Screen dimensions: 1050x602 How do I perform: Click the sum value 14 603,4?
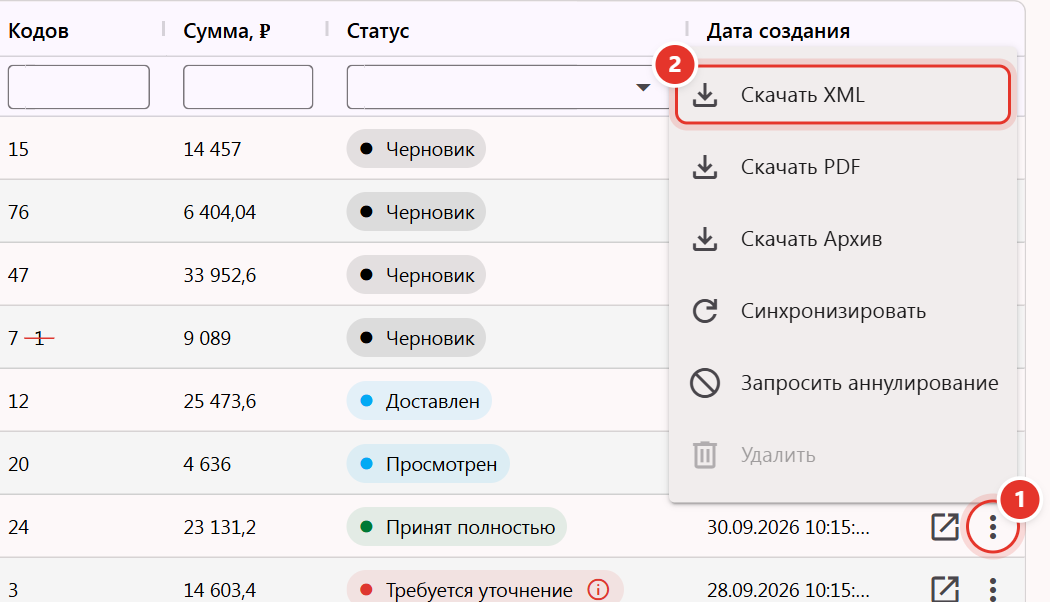coord(220,590)
